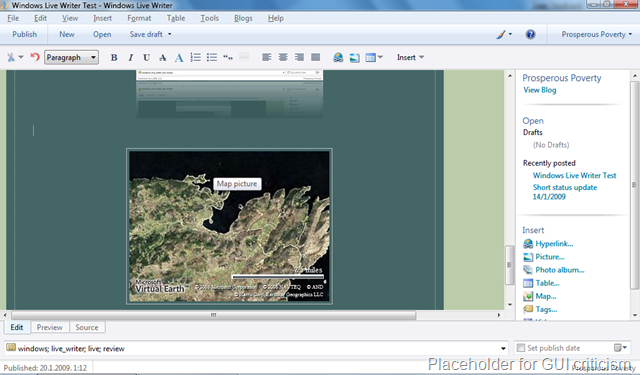Open the Save draft dropdown arrow
640x375 pixels.
[x=170, y=34]
